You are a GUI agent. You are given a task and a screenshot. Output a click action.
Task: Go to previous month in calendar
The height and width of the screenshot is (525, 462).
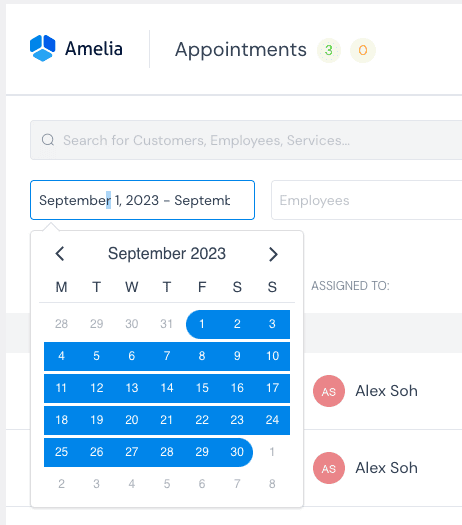pyautogui.click(x=60, y=254)
